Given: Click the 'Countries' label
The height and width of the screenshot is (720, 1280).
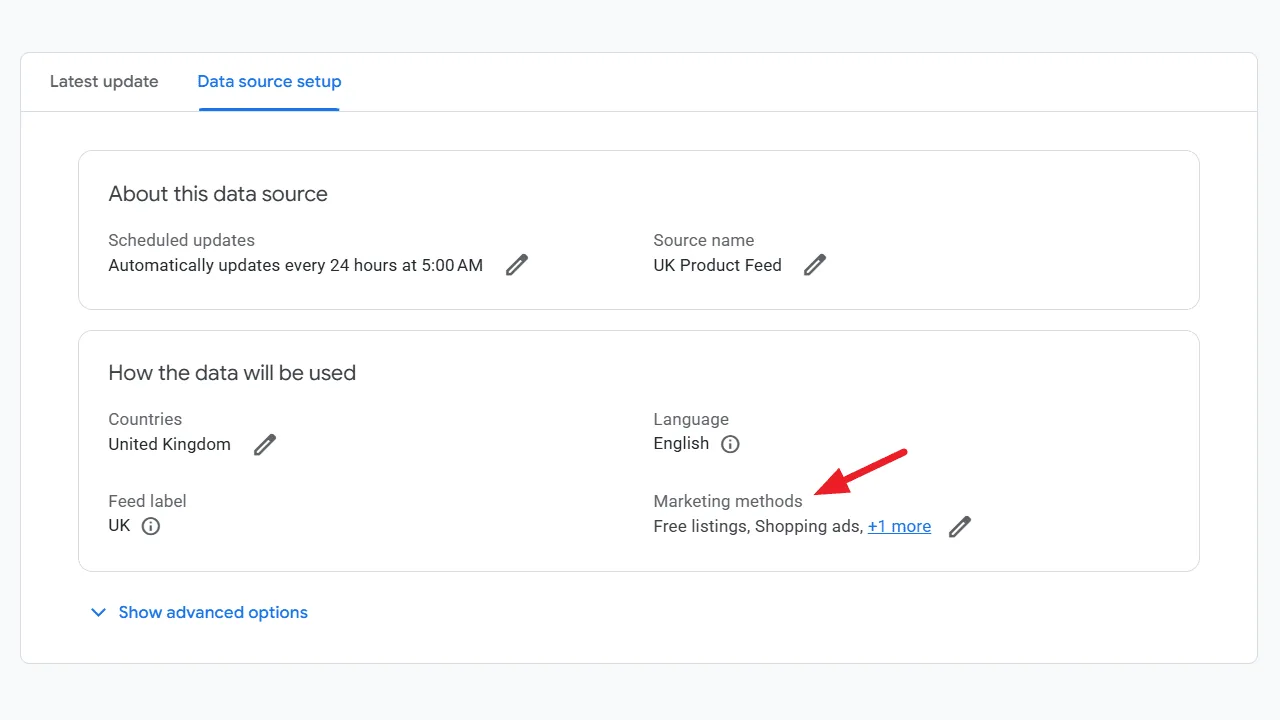Looking at the screenshot, I should point(145,419).
